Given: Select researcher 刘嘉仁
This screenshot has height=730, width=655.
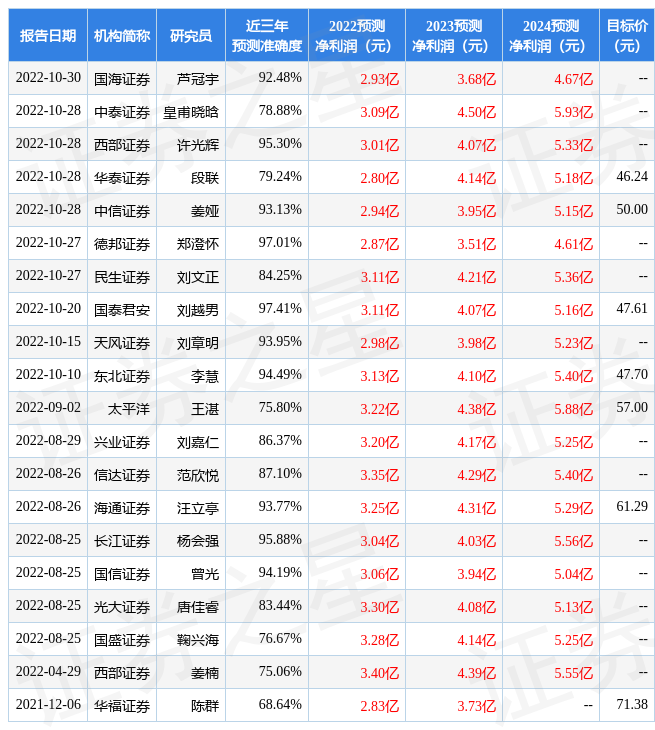Looking at the screenshot, I should [x=197, y=443].
